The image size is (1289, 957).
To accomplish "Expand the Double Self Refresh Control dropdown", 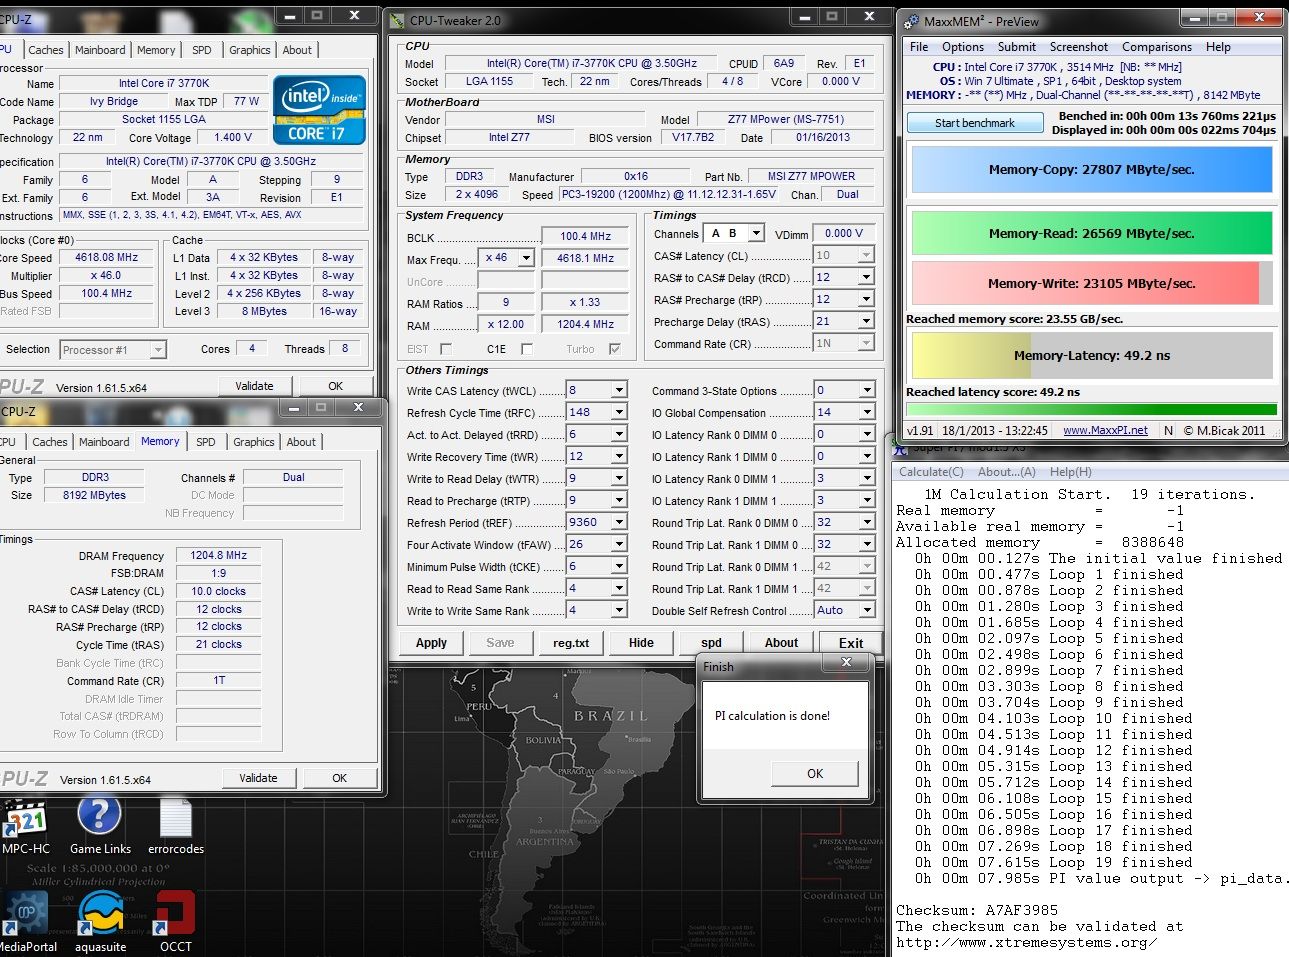I will (866, 610).
